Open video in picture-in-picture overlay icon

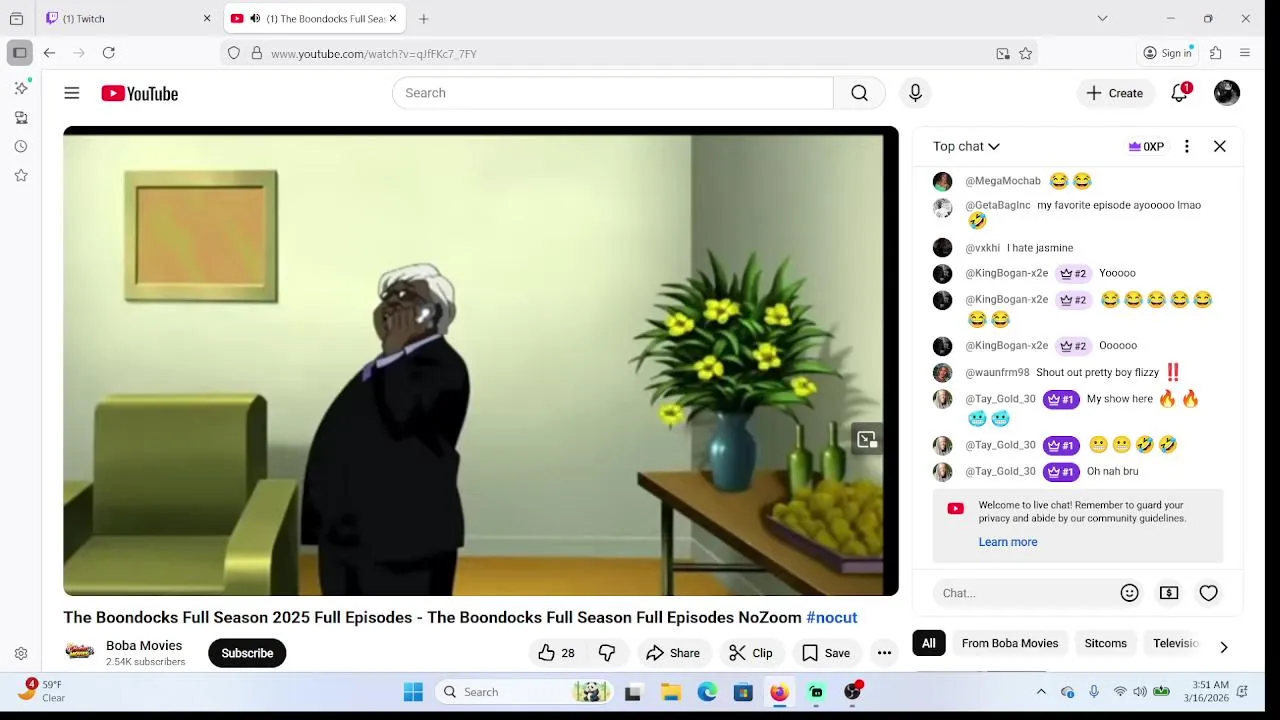click(x=867, y=439)
